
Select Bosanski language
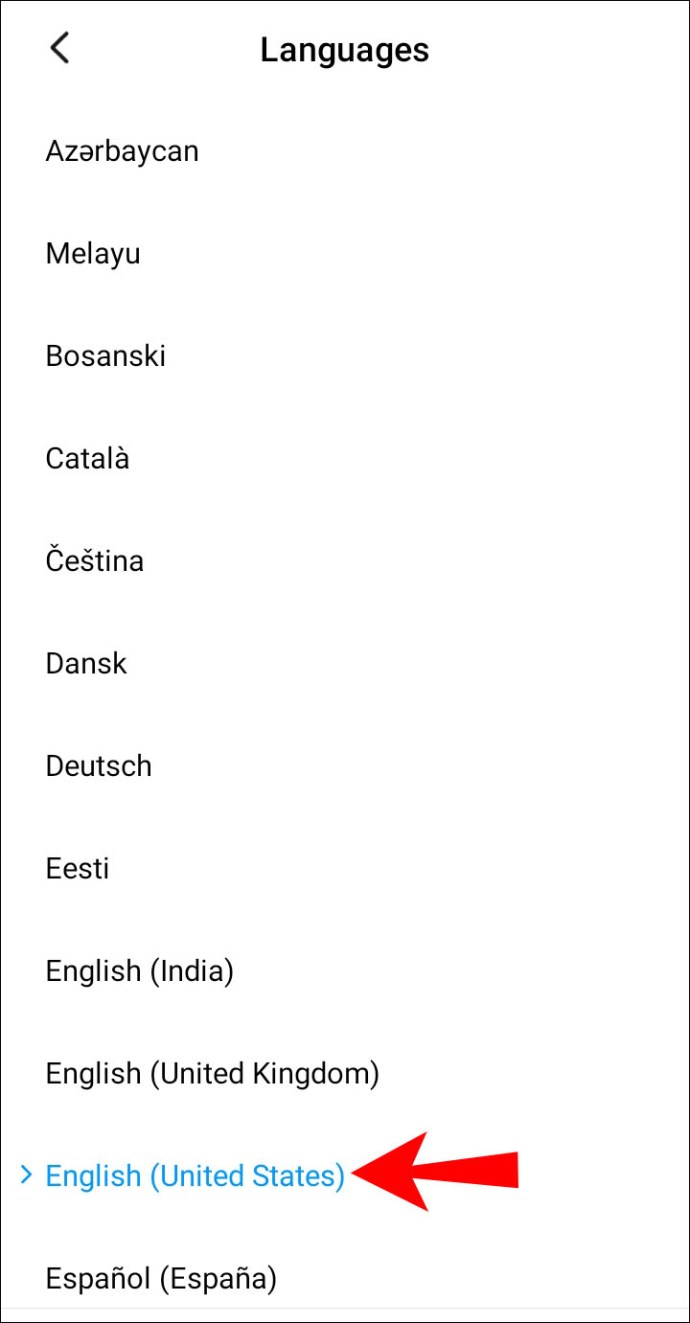pyautogui.click(x=106, y=356)
